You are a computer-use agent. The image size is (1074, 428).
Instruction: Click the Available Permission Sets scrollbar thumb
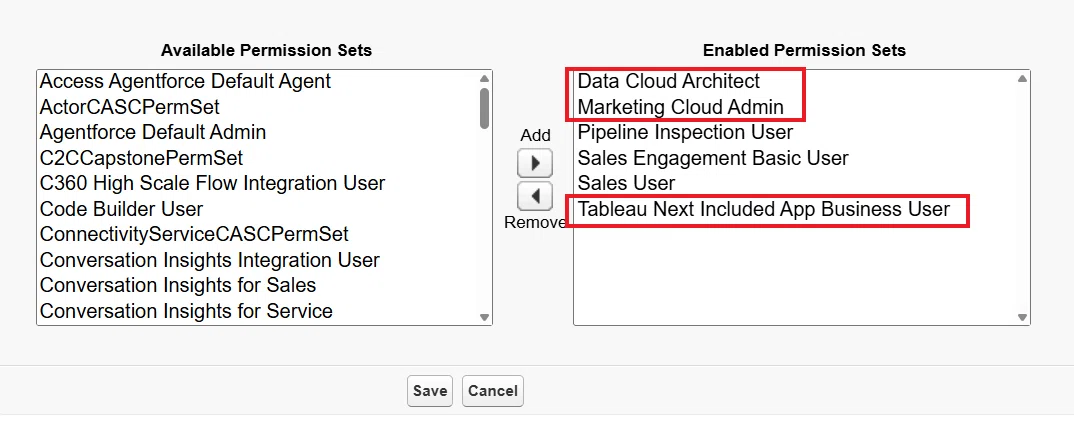[x=484, y=108]
